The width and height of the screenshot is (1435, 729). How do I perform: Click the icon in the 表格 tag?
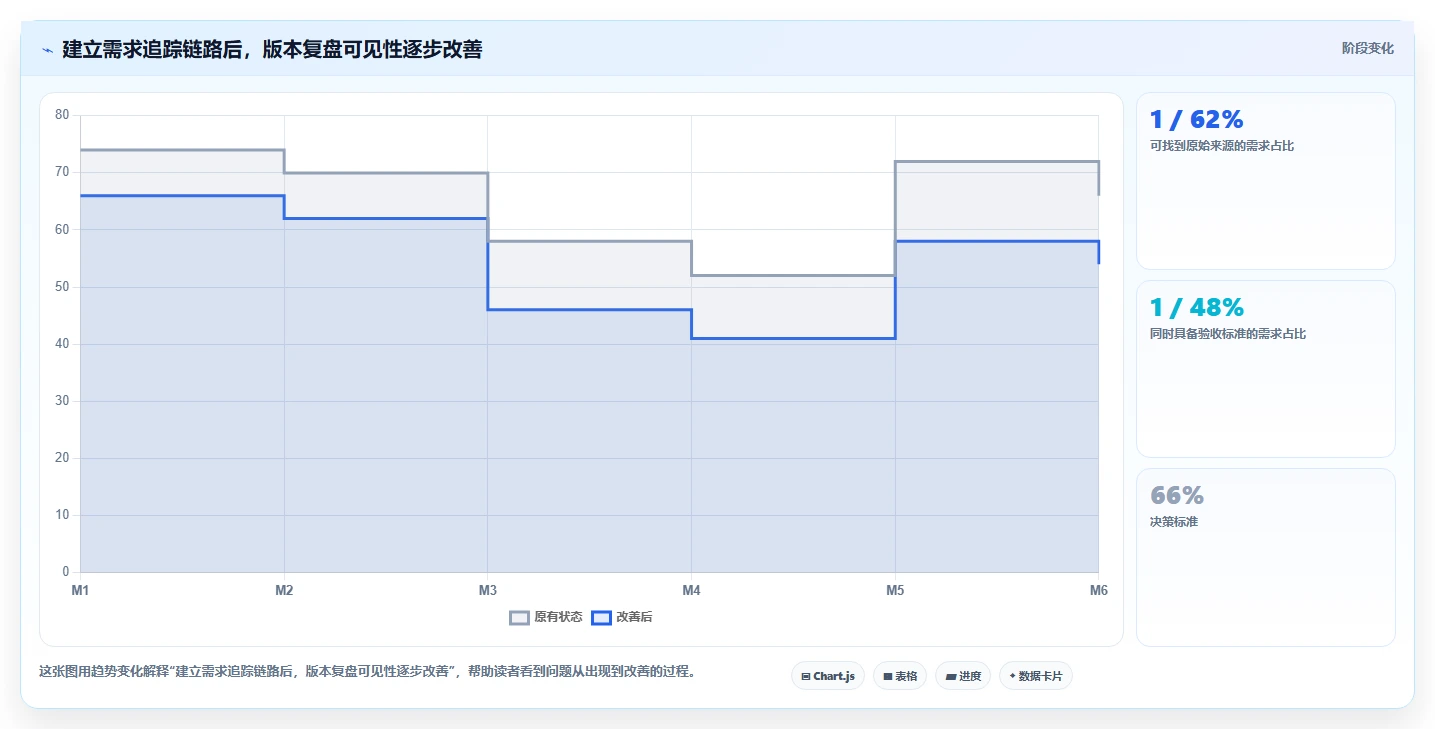point(887,677)
